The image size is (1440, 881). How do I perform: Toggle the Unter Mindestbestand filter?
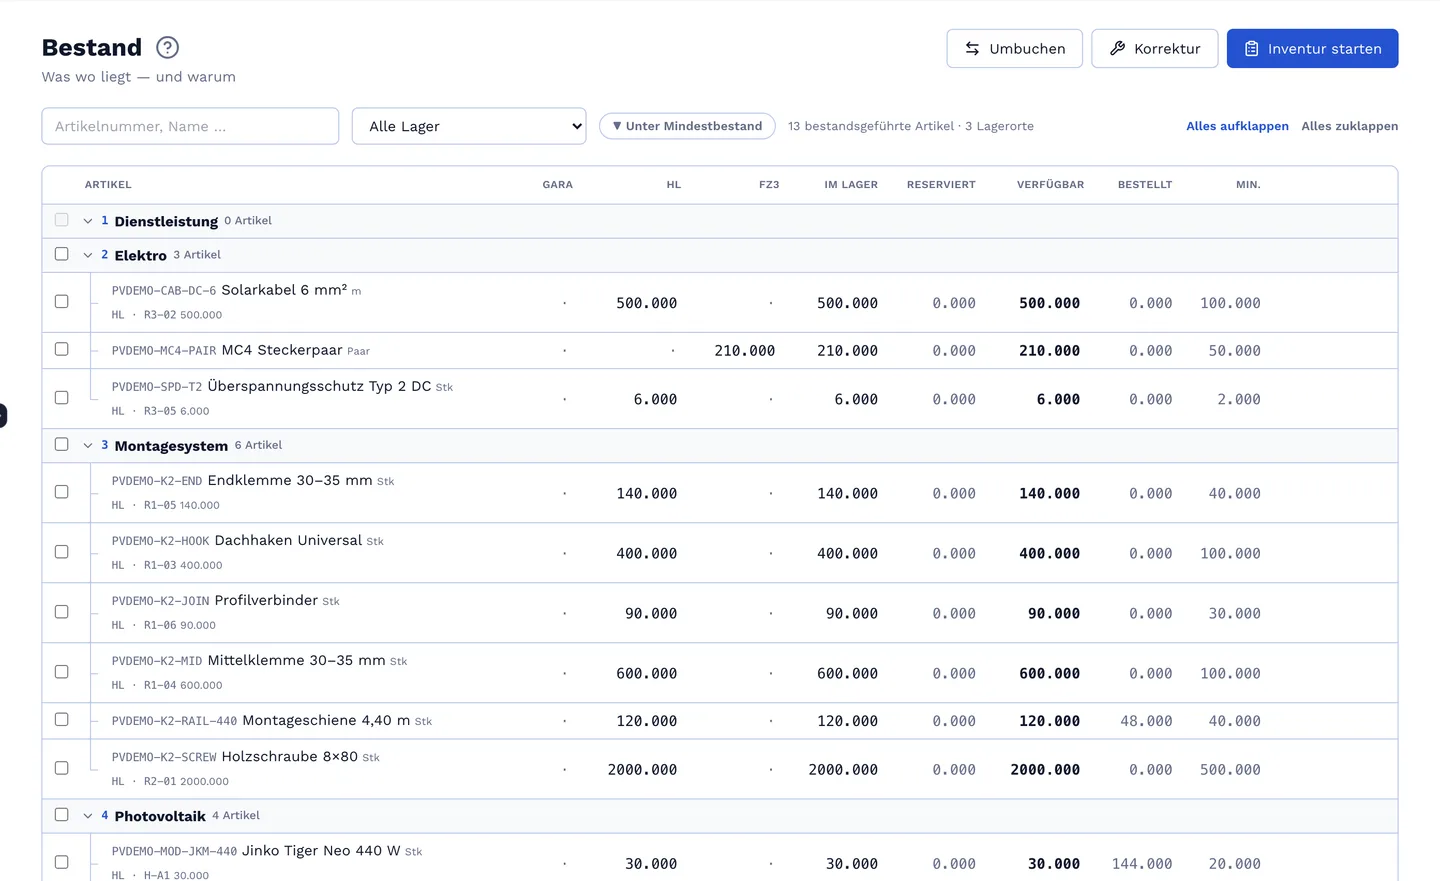click(687, 126)
